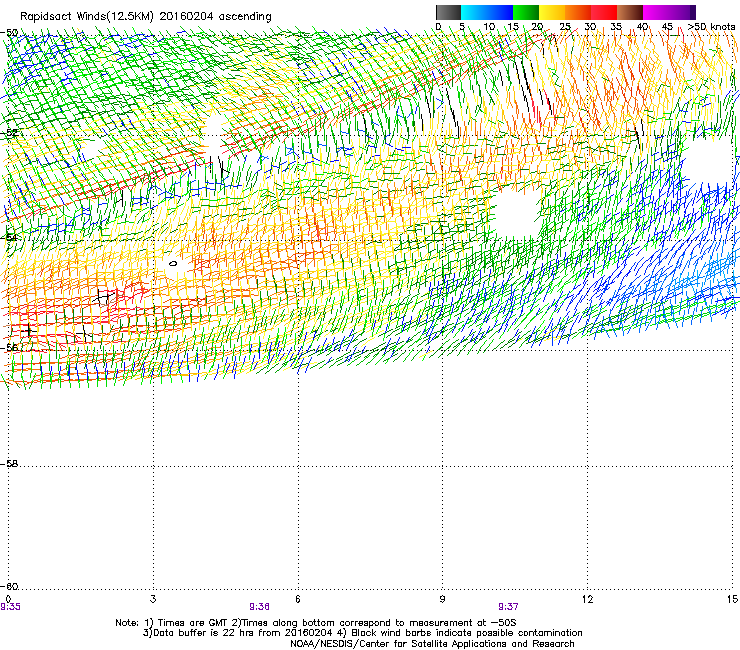Viewport: 740px width, 650px height.
Task: Click the legend label '10'
Action: [x=489, y=27]
